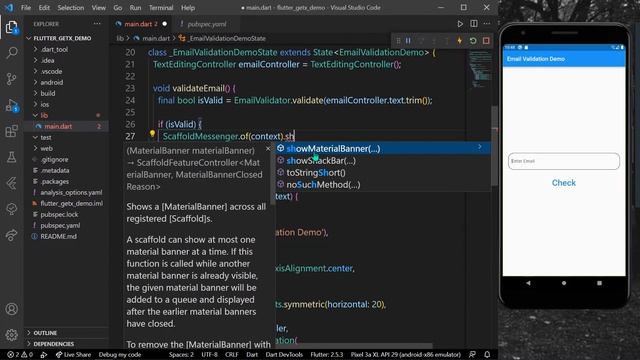Open Run and Debug view
The image size is (640, 360).
click(11, 105)
